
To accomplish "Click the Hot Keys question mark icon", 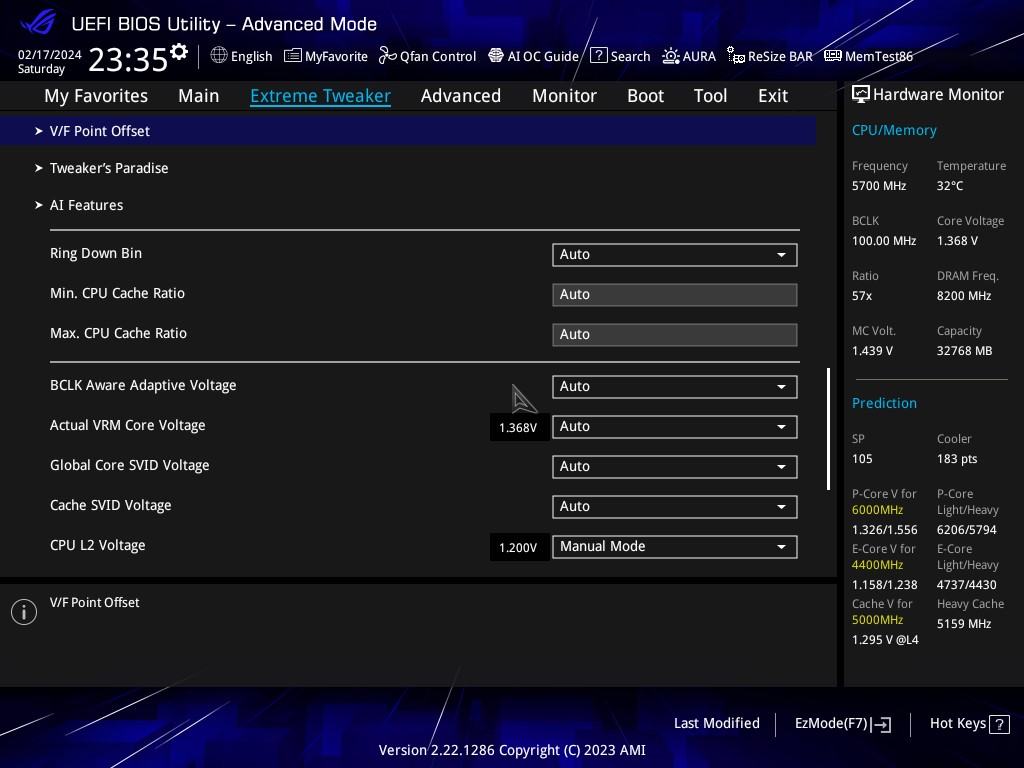I will tap(999, 724).
